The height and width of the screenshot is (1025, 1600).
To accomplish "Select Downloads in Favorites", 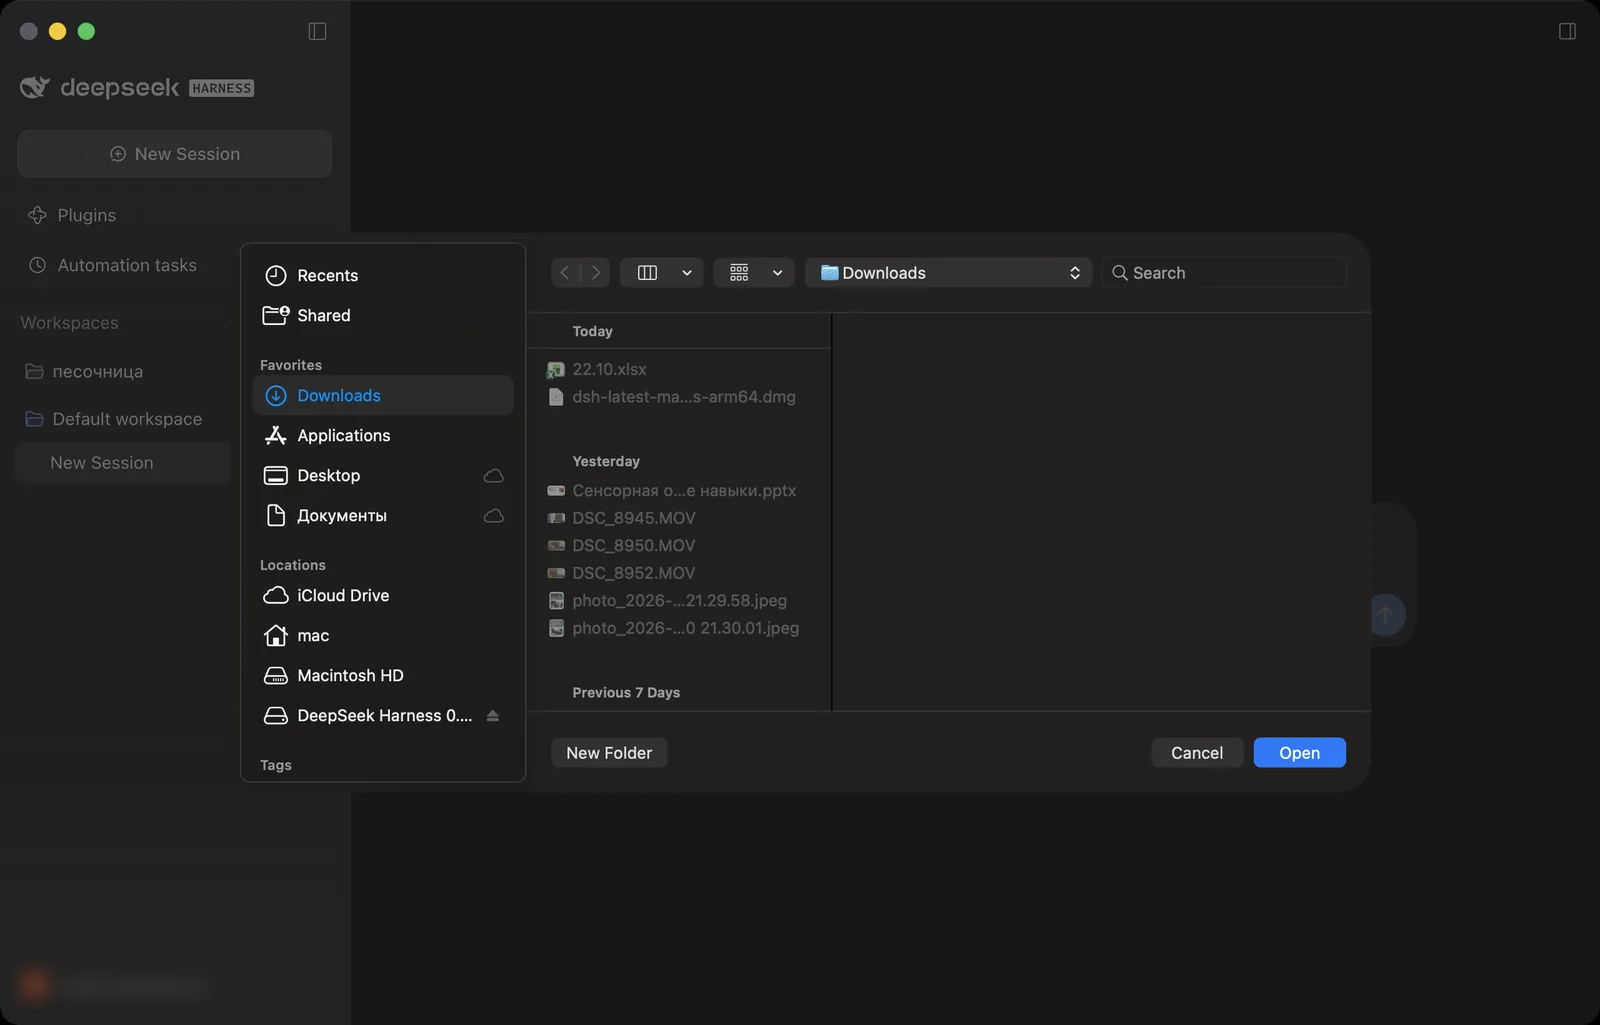I will (x=383, y=395).
